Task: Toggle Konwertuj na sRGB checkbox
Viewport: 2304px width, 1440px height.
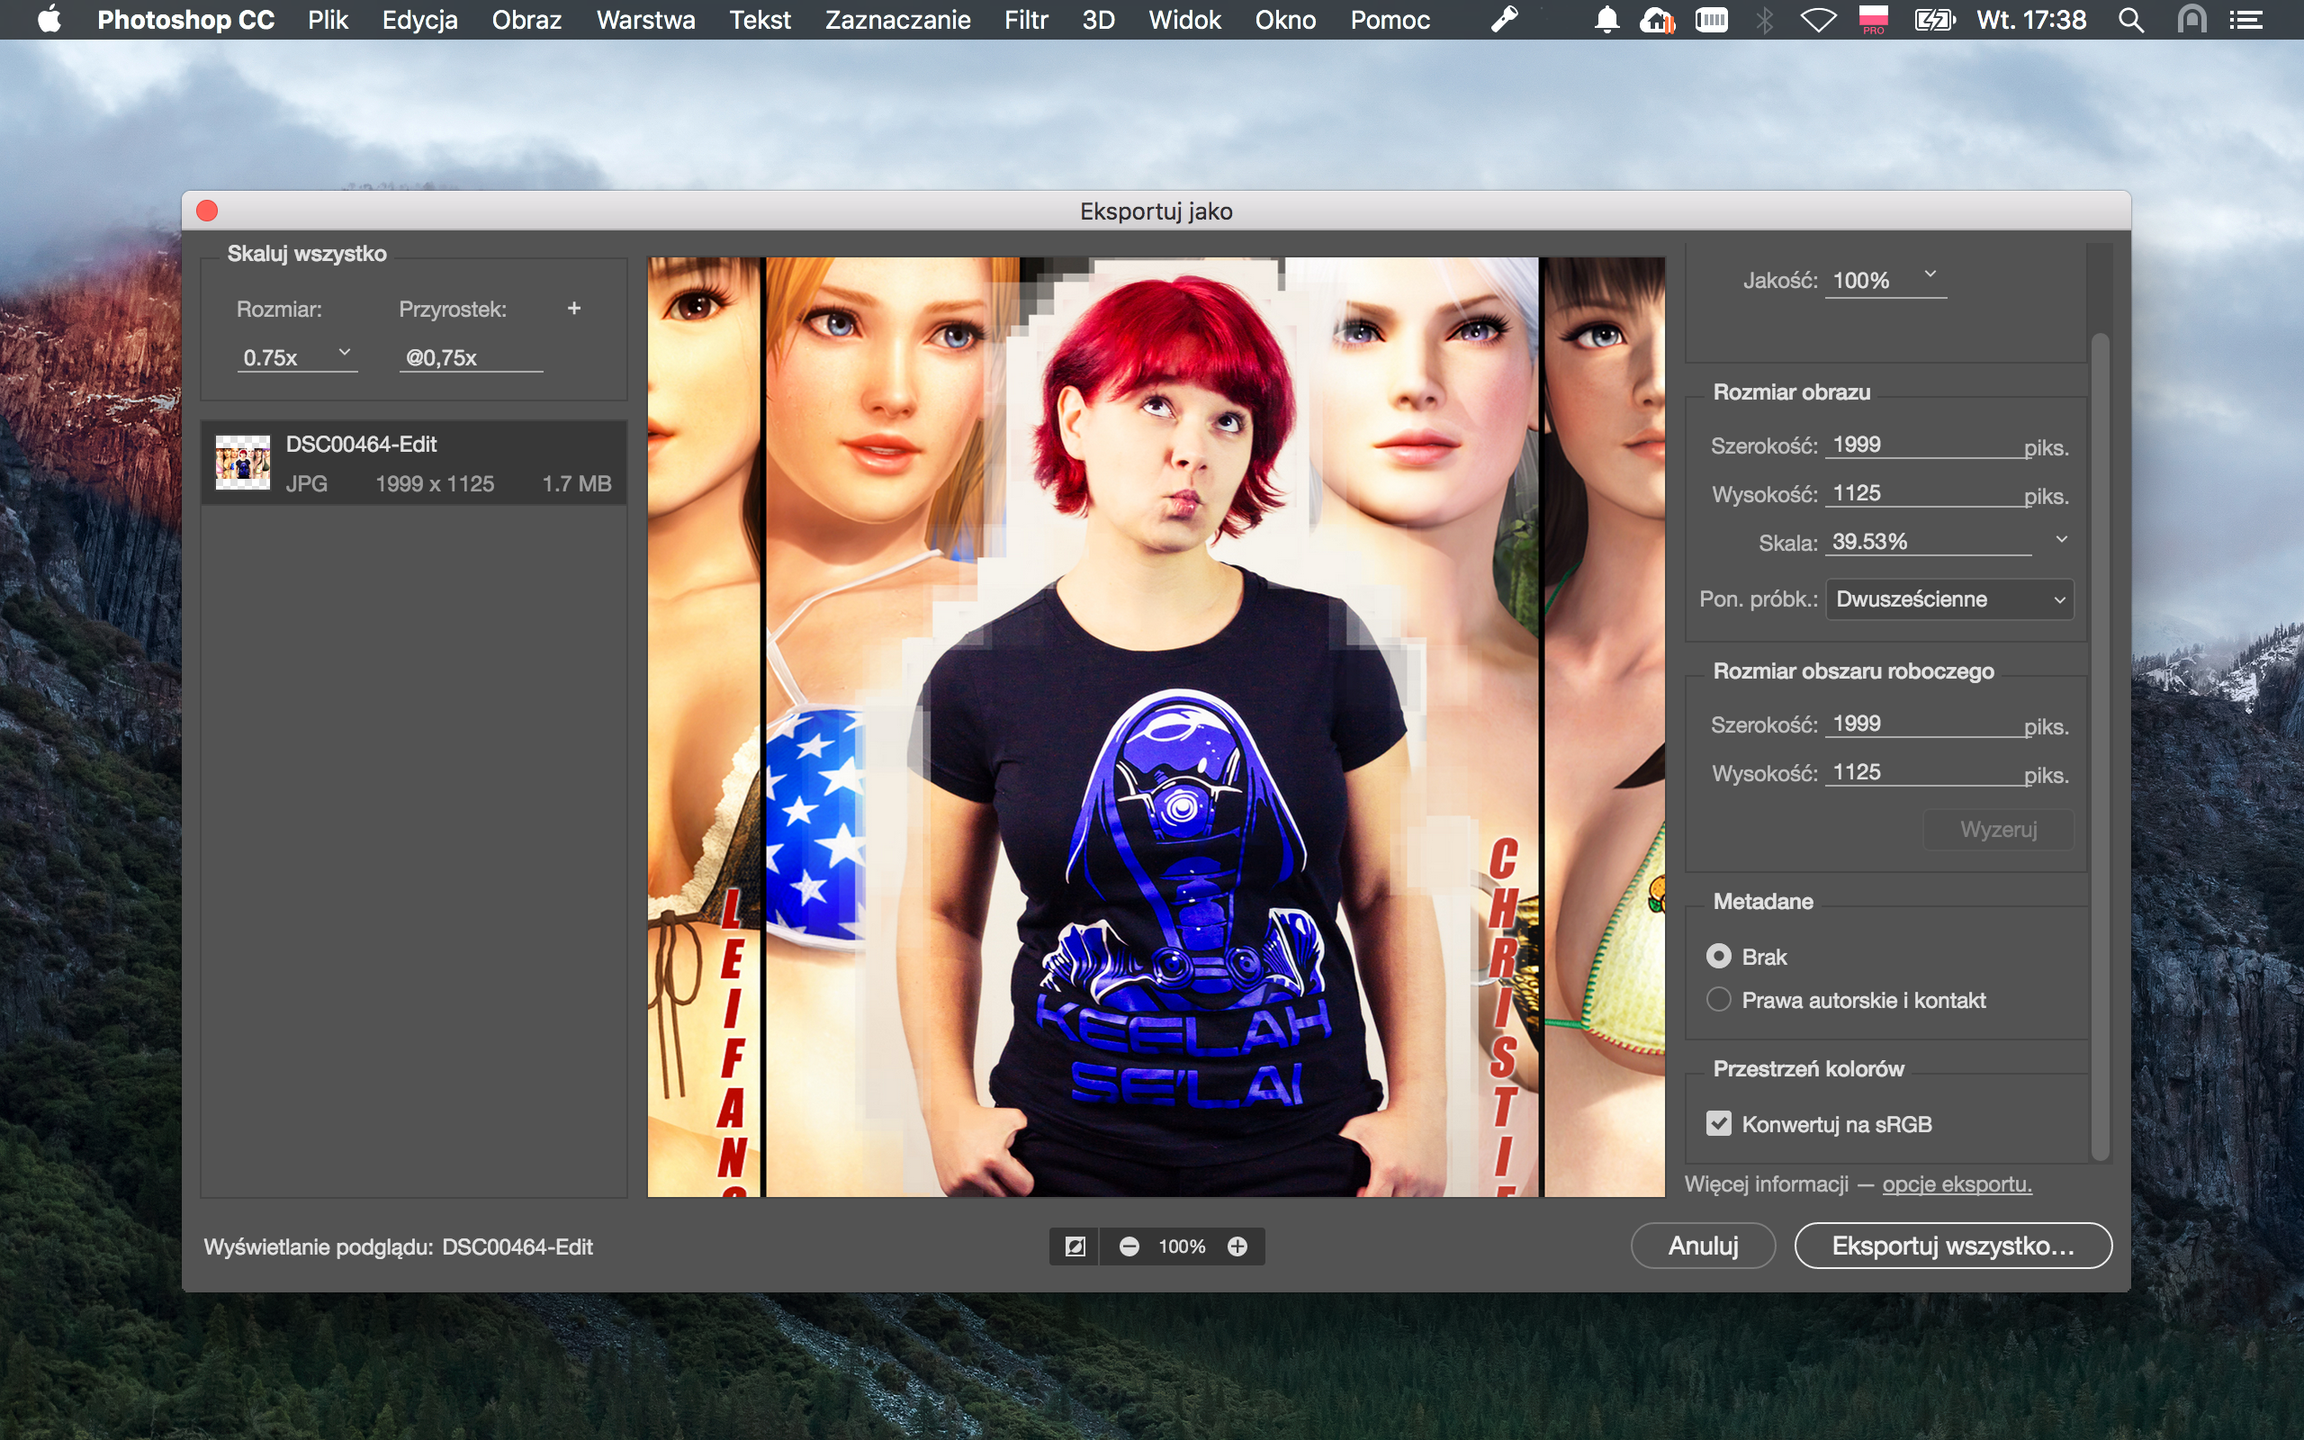Action: (1719, 1124)
